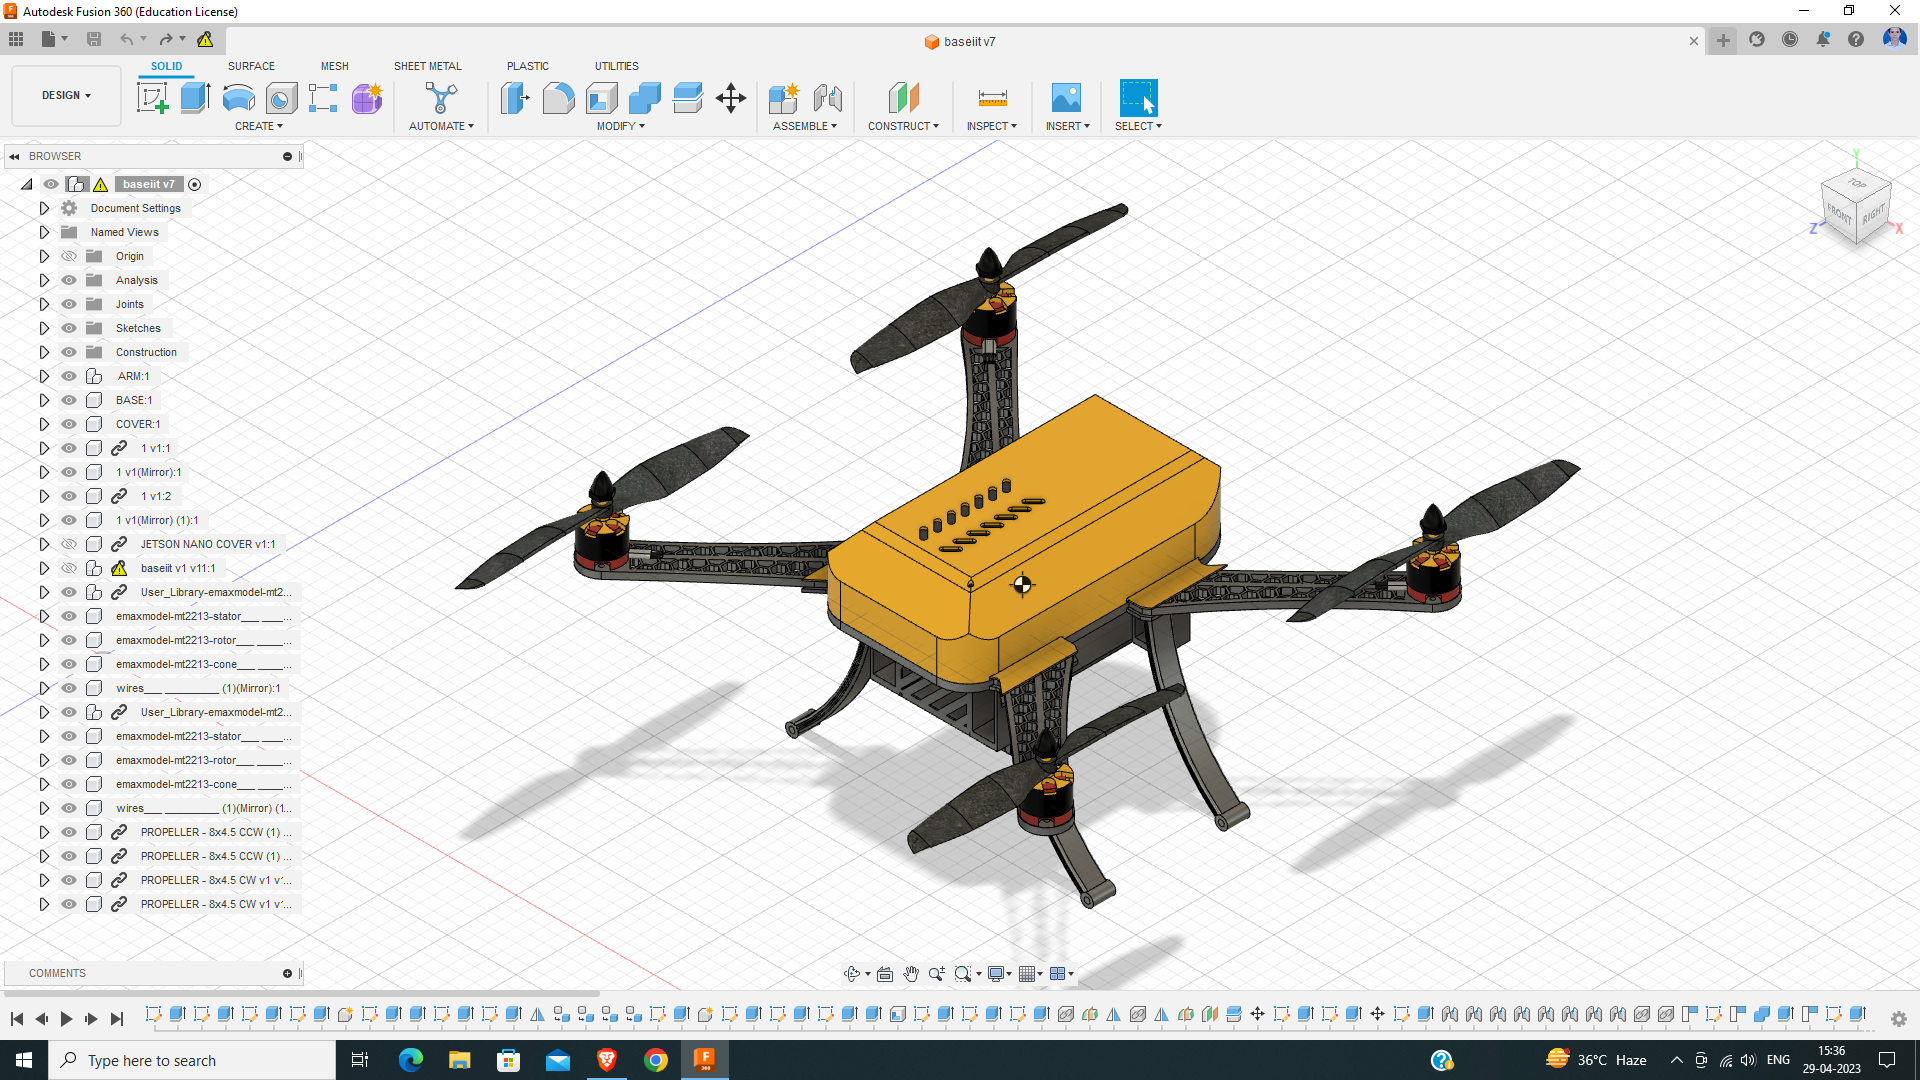Show the JETSON NANO COVER v1:1 component
This screenshot has width=1920, height=1080.
pos(69,544)
